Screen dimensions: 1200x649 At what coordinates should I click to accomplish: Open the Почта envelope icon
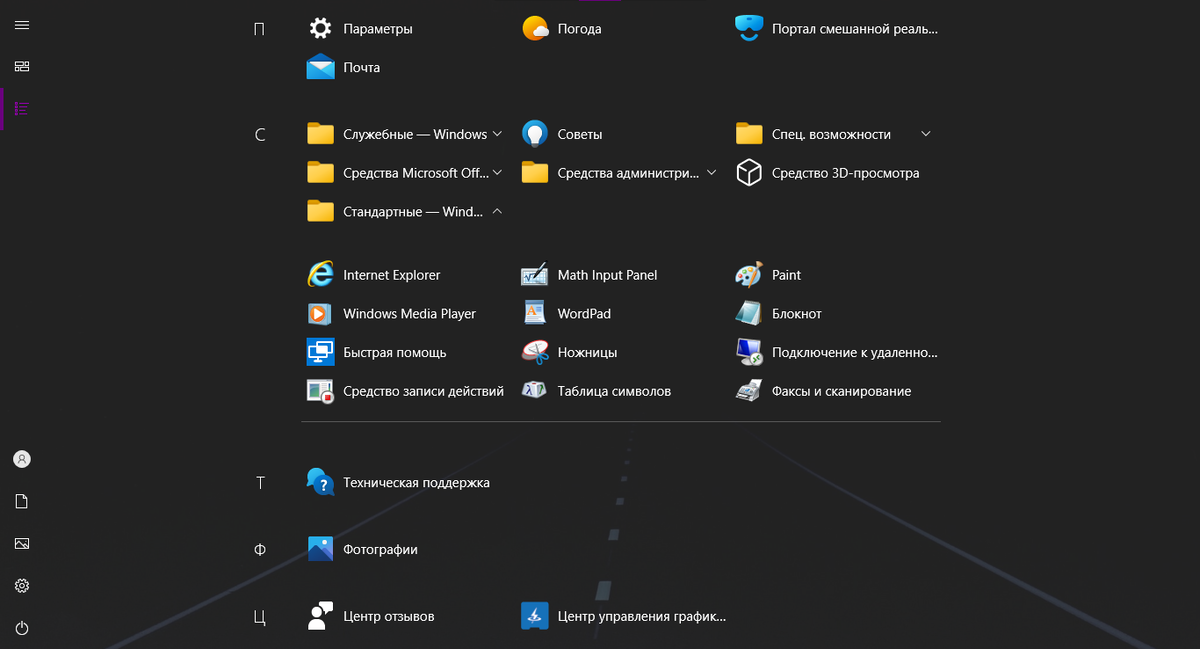click(x=320, y=67)
